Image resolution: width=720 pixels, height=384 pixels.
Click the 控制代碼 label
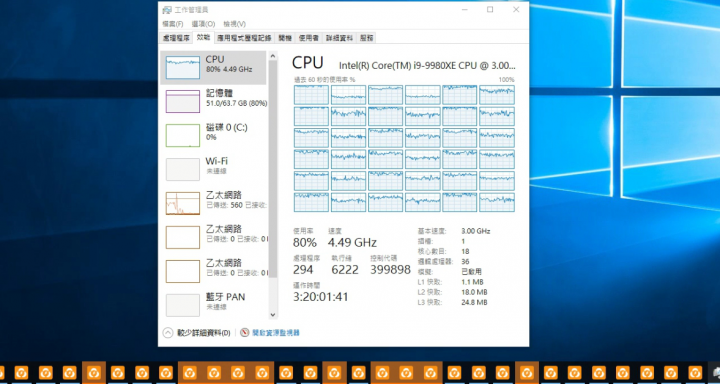(383, 258)
